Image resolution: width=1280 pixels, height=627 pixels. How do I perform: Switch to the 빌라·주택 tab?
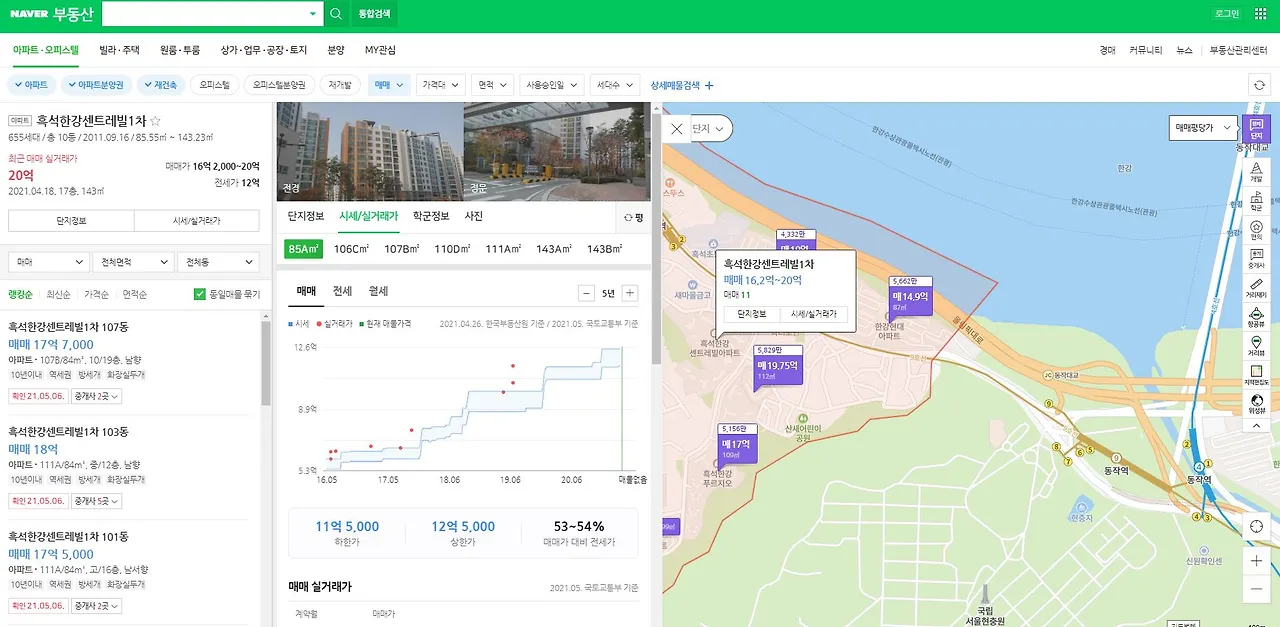pos(119,50)
